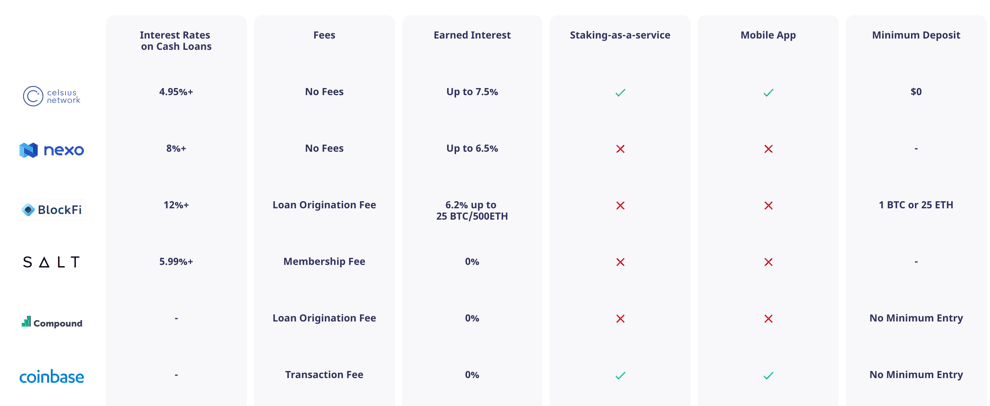Select the Interest Rates on Cash Loans header
Viewport: 990px width, 406px height.
pos(176,40)
